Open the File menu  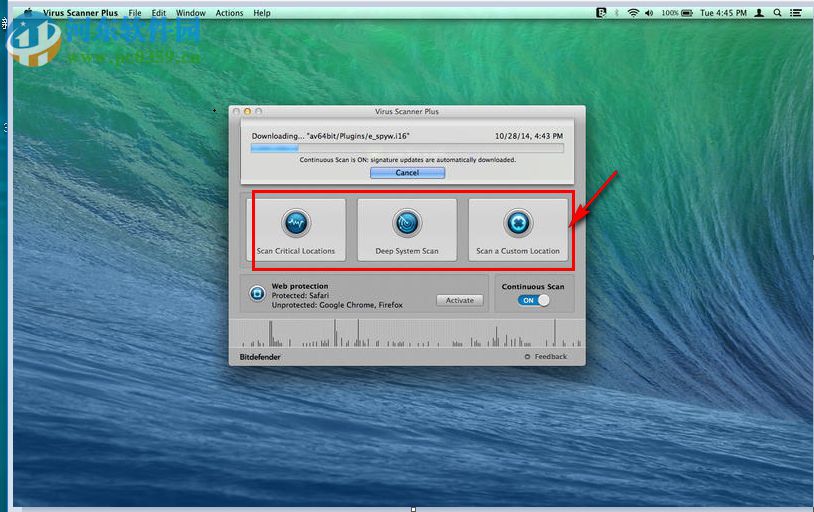point(135,12)
